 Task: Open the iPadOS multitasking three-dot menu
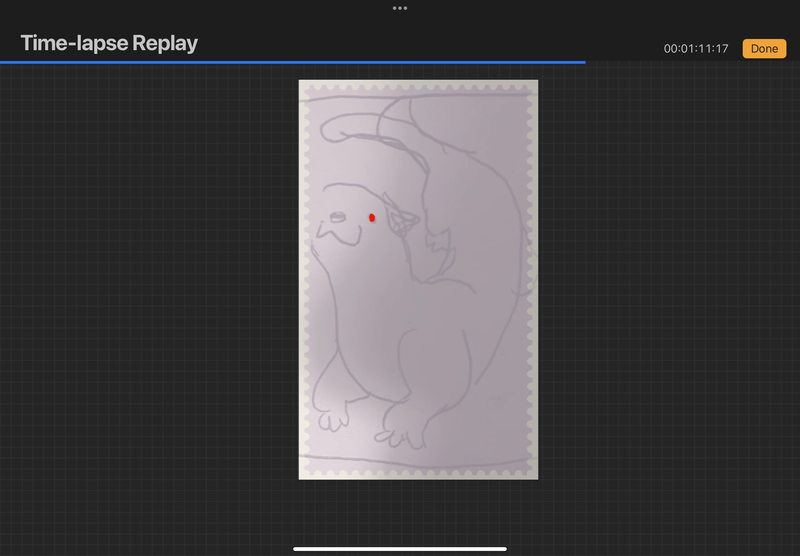tap(400, 8)
